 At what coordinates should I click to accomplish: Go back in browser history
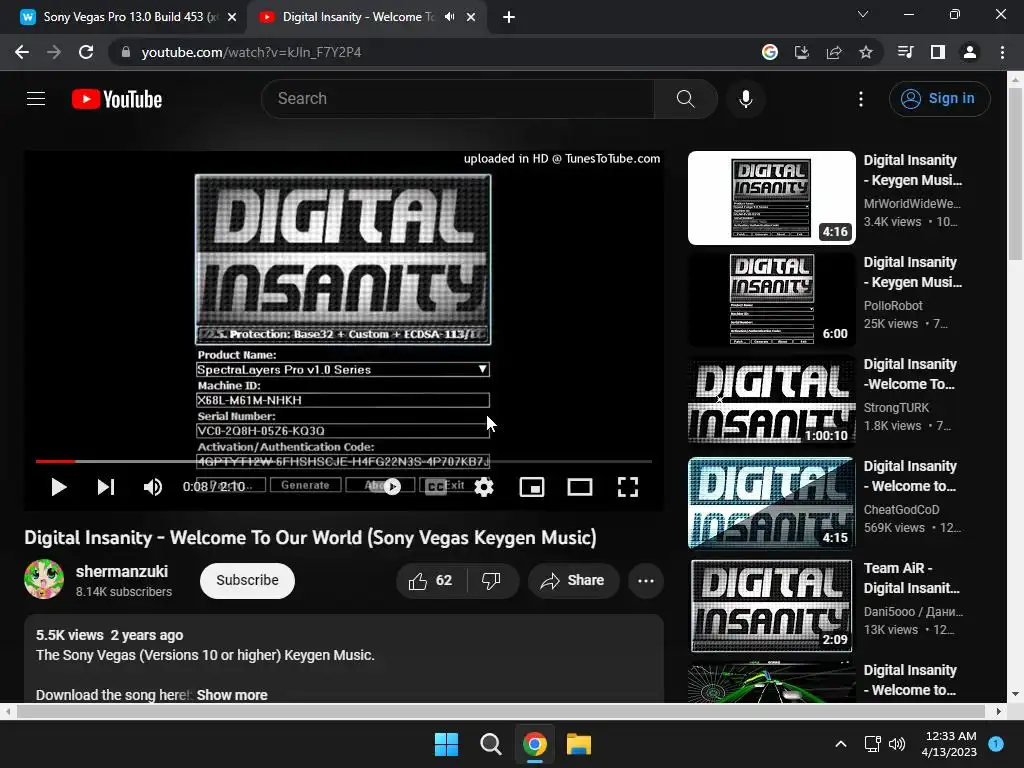coord(22,52)
